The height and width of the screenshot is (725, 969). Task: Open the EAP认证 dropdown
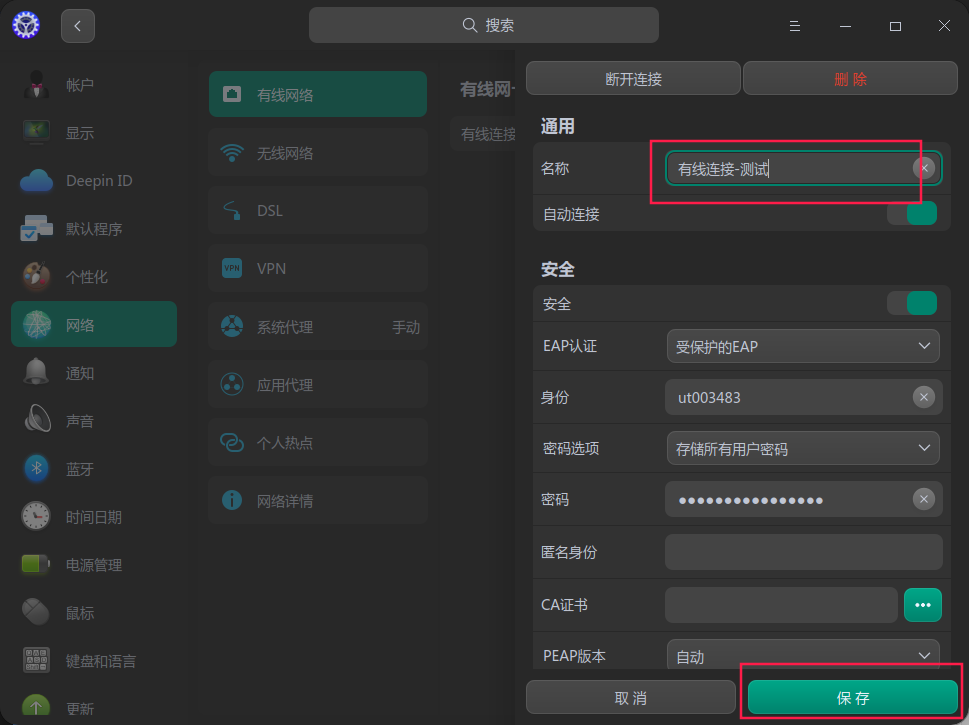tap(803, 346)
